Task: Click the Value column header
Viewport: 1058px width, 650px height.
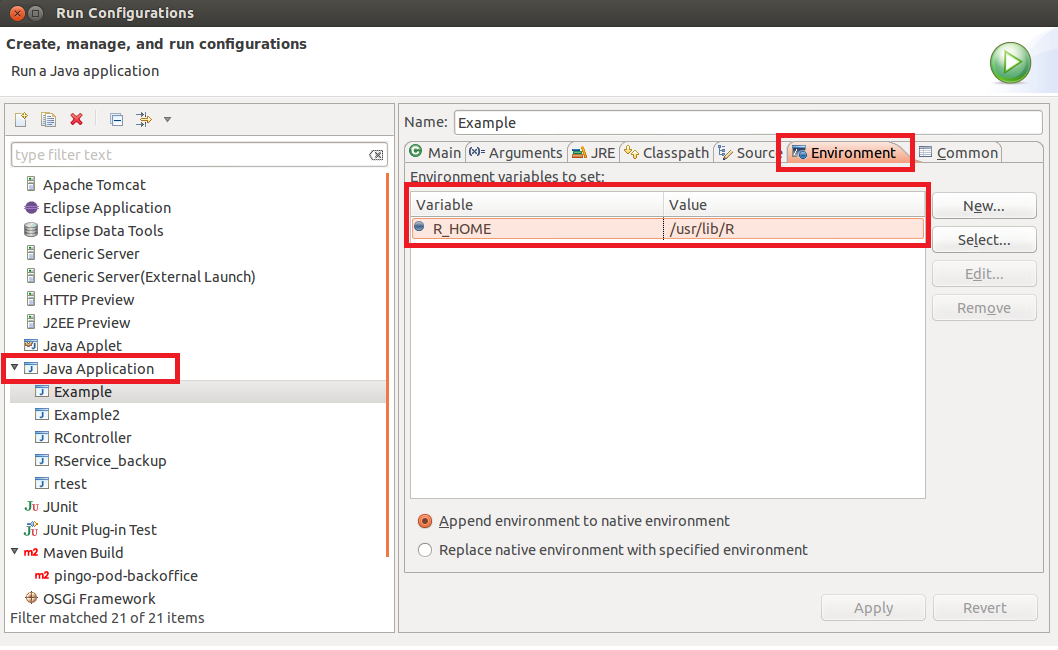Action: click(794, 205)
